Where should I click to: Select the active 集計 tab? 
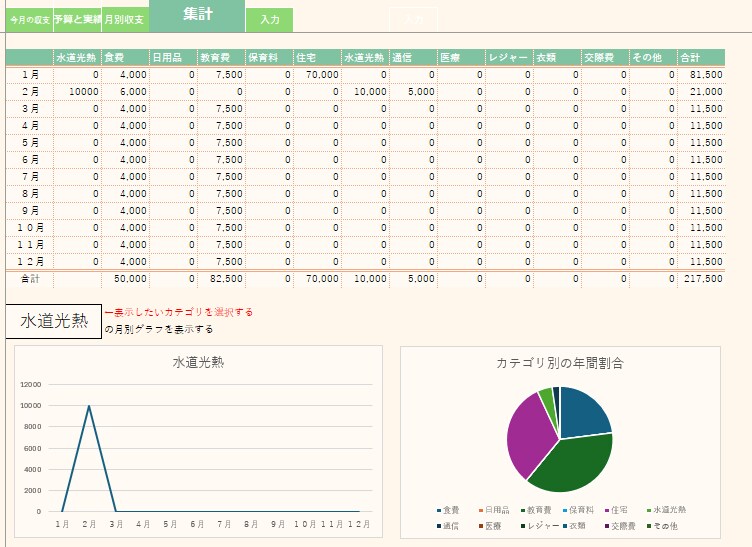197,15
